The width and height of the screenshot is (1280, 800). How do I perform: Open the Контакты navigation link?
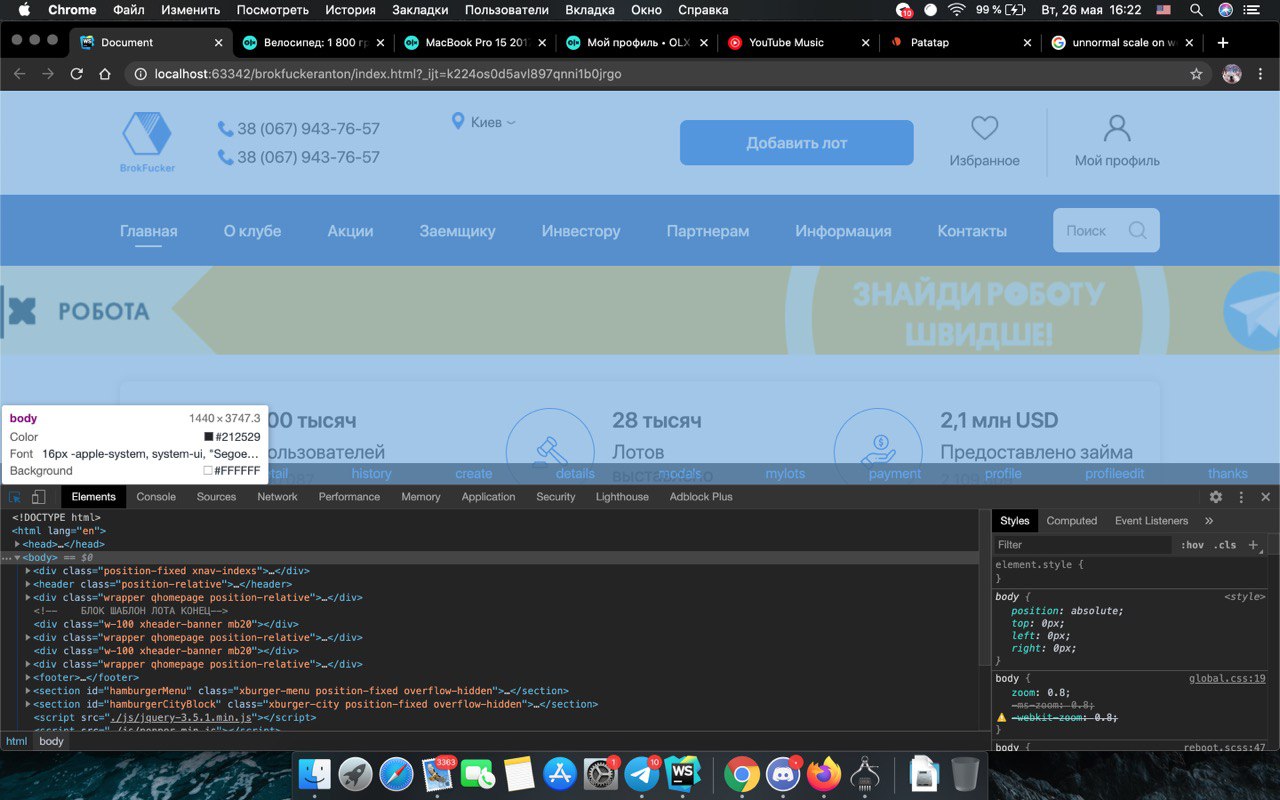click(x=972, y=231)
